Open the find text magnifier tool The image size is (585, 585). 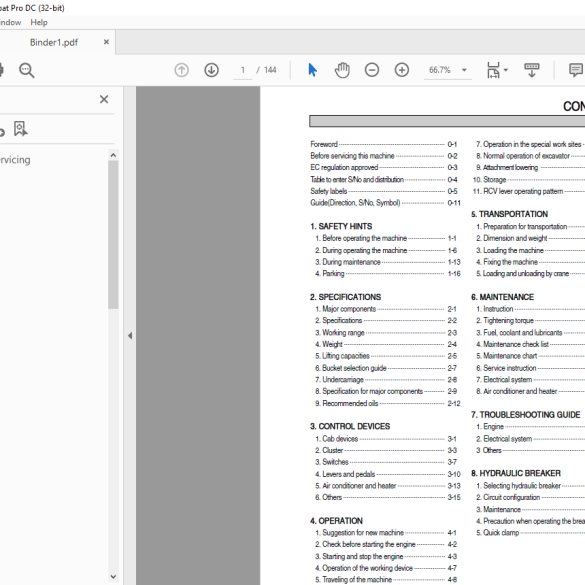click(x=27, y=70)
